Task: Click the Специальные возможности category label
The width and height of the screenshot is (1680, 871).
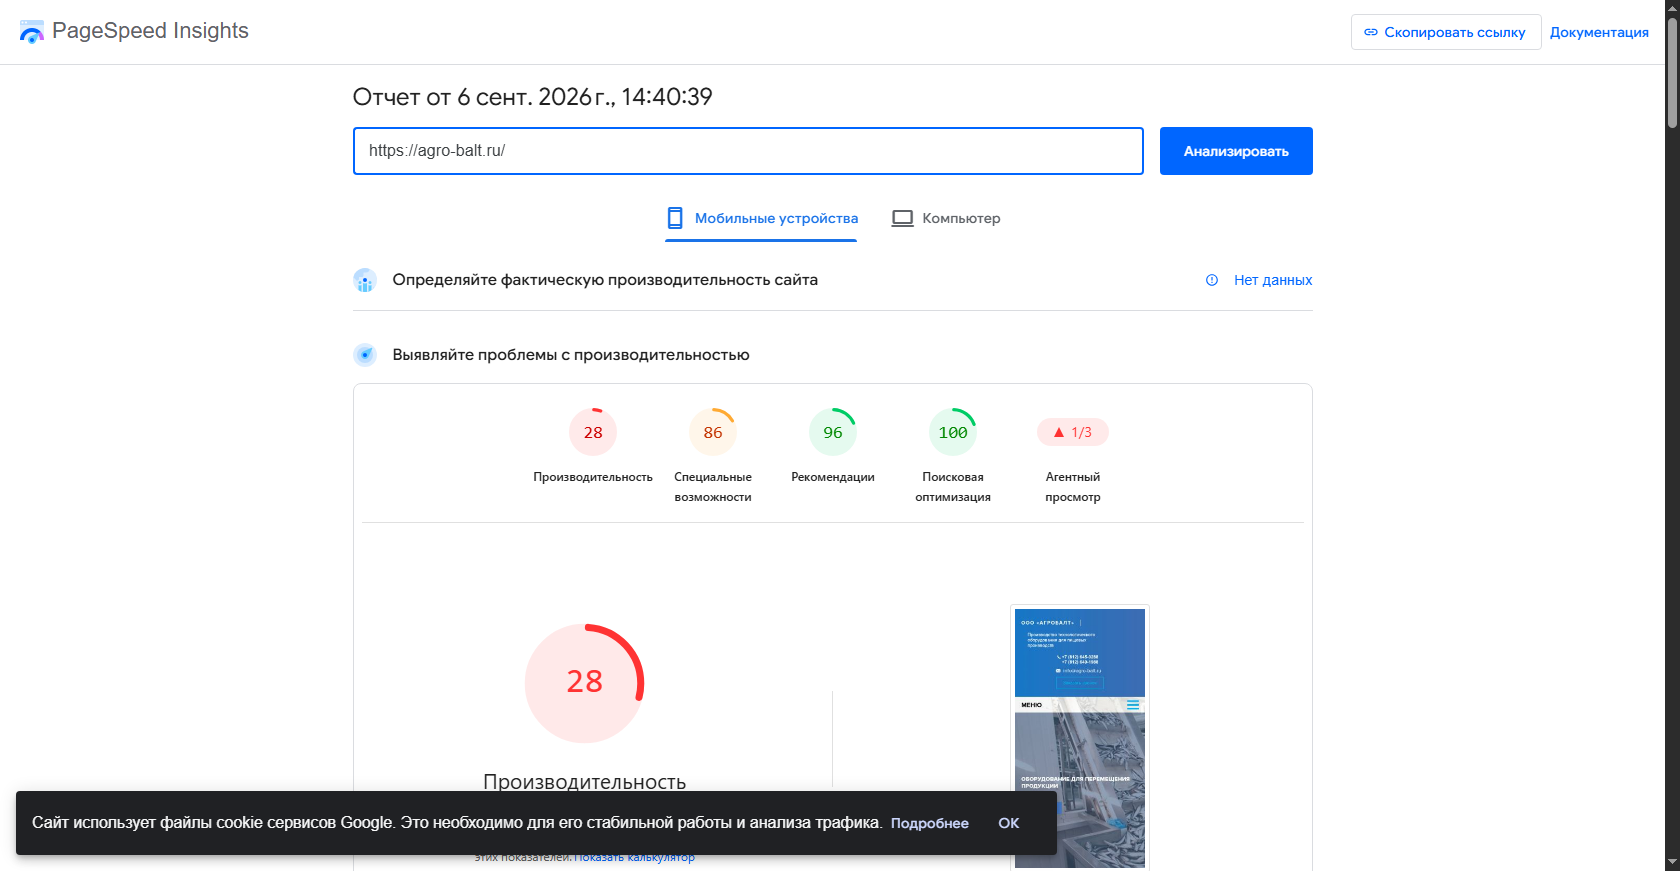Action: [x=713, y=487]
